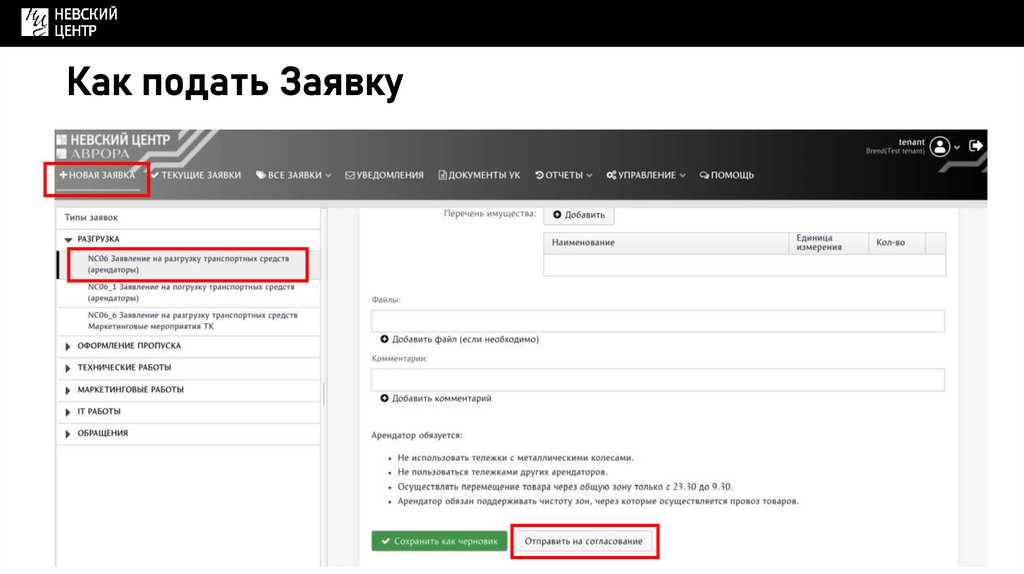The height and width of the screenshot is (574, 1024).
Task: Click the Перечень имущества label
Action: 490,214
